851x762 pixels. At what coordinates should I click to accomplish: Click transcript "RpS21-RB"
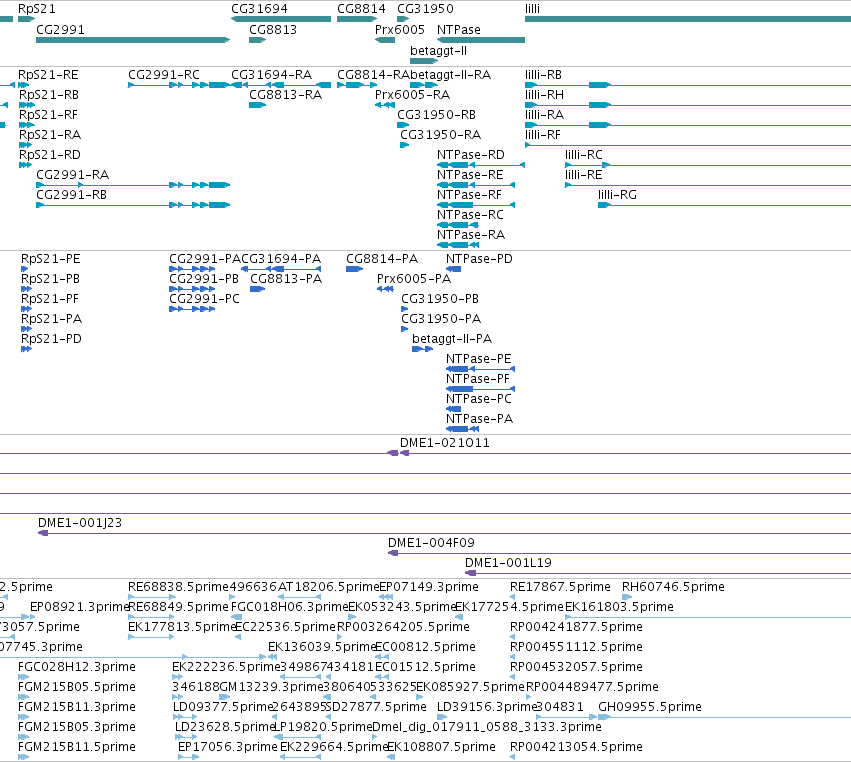pyautogui.click(x=49, y=95)
